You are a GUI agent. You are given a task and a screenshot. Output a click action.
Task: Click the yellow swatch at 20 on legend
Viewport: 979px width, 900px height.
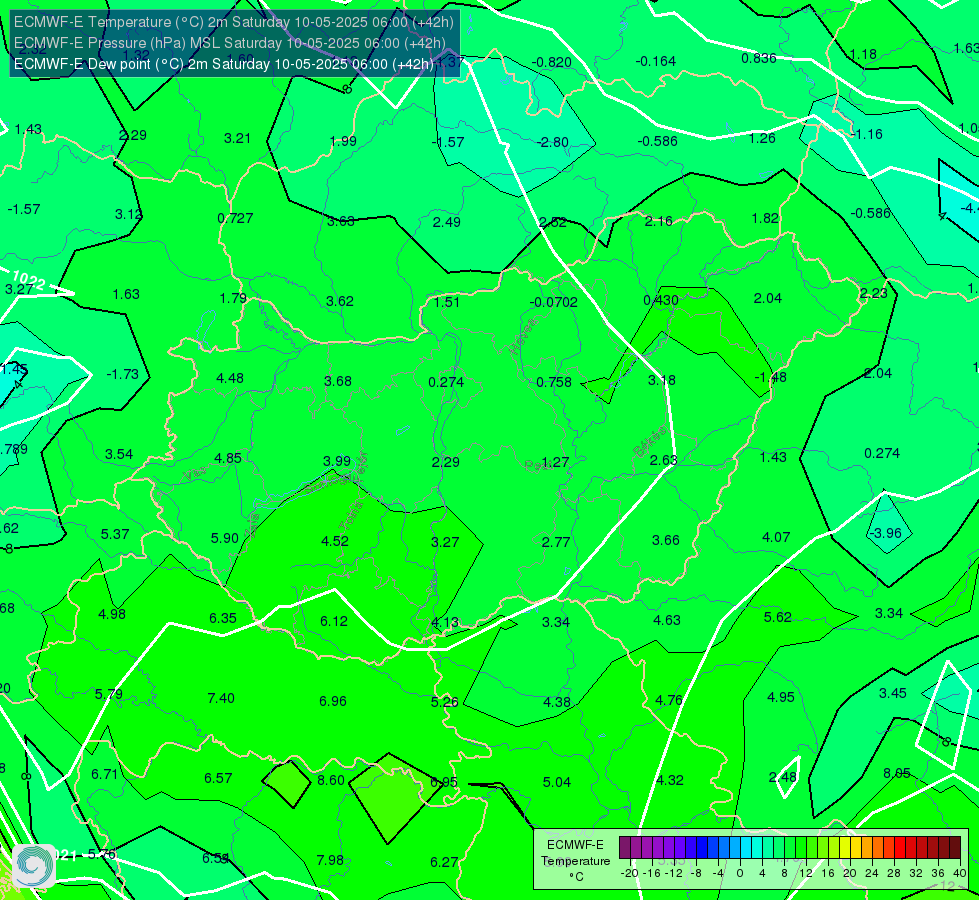coord(845,848)
